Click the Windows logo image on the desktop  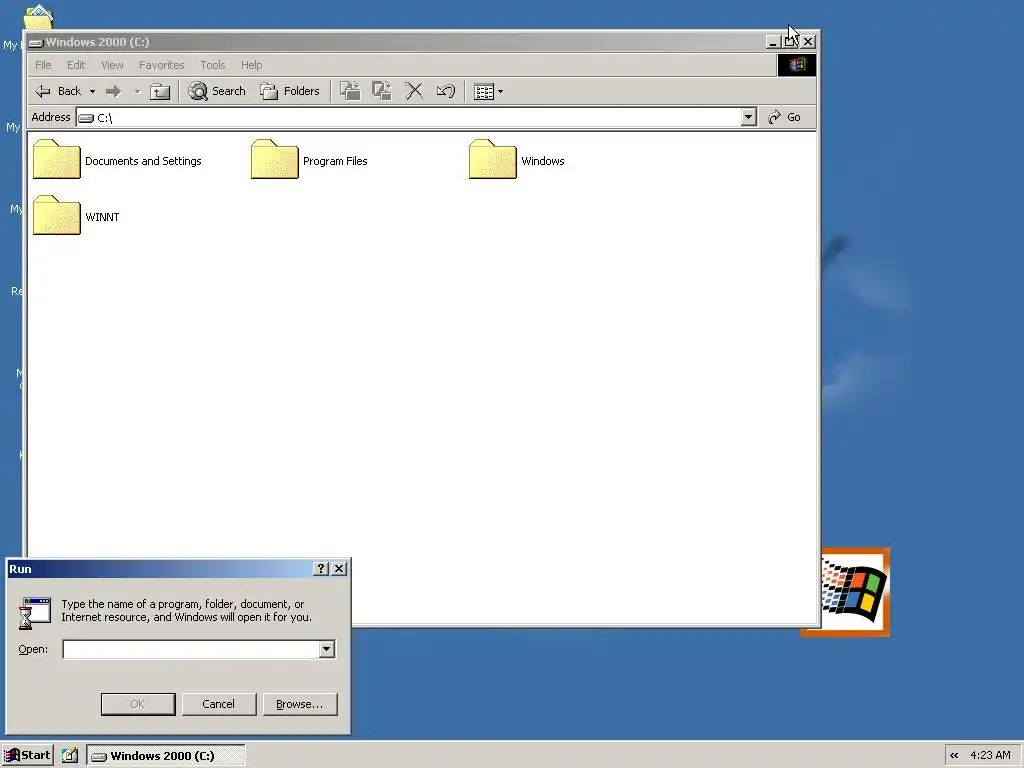pyautogui.click(x=855, y=592)
